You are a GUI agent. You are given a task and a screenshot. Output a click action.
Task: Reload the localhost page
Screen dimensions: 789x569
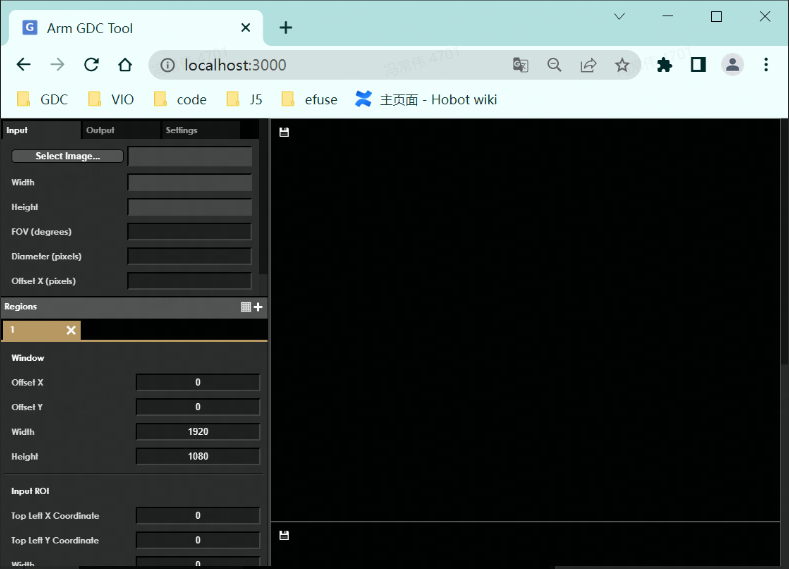[91, 65]
